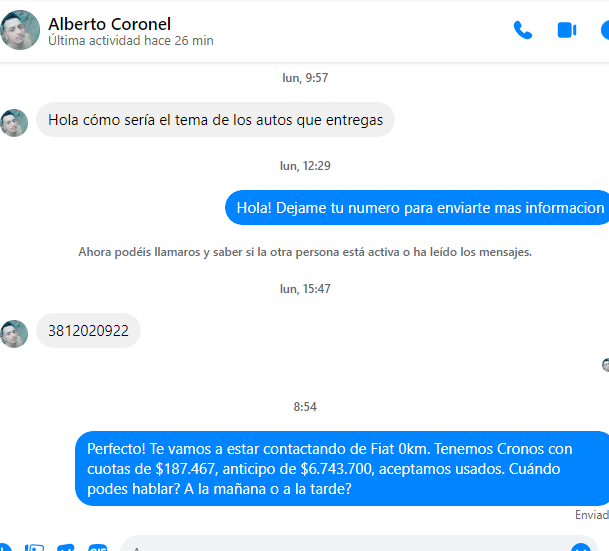Open the emoji picker in message box
609x551 pixels.
(581, 548)
